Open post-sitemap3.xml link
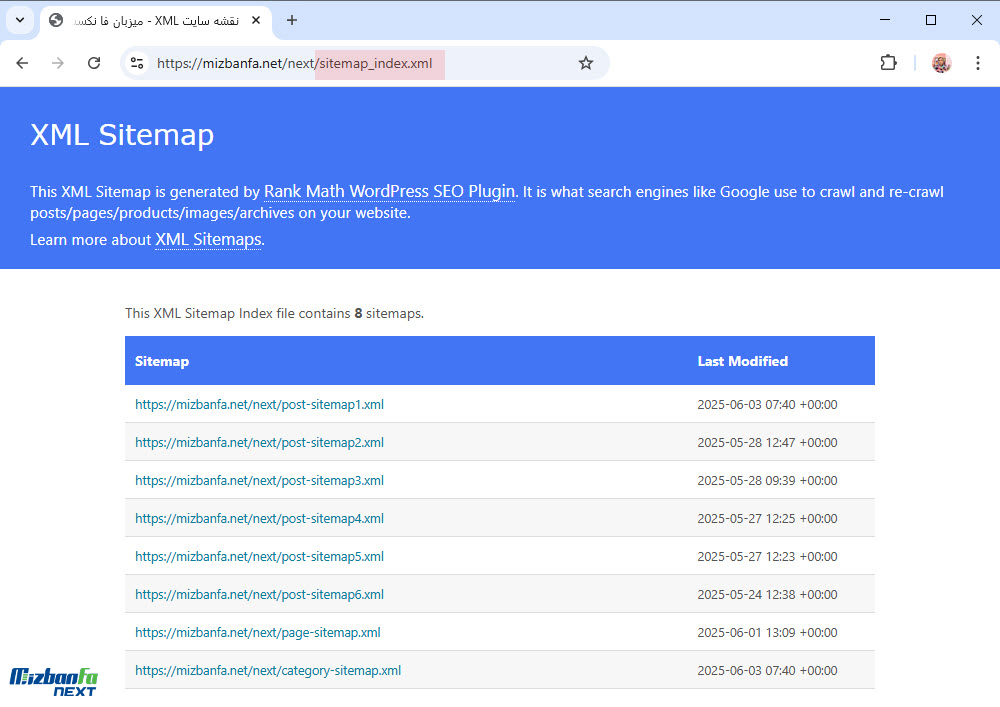1000x707 pixels. pos(260,480)
